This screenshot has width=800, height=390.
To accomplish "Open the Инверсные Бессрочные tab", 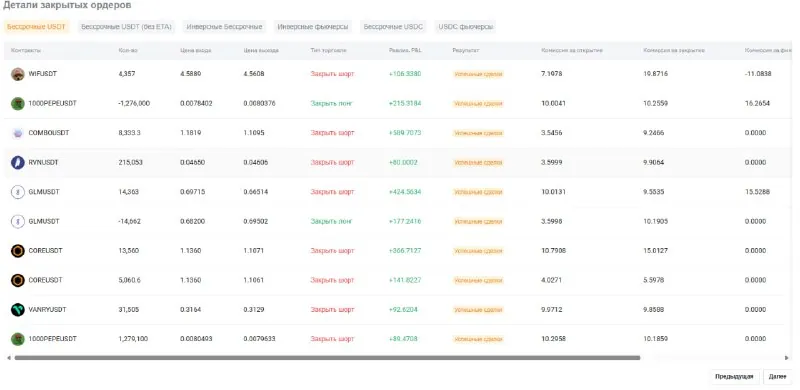I will pos(224,27).
